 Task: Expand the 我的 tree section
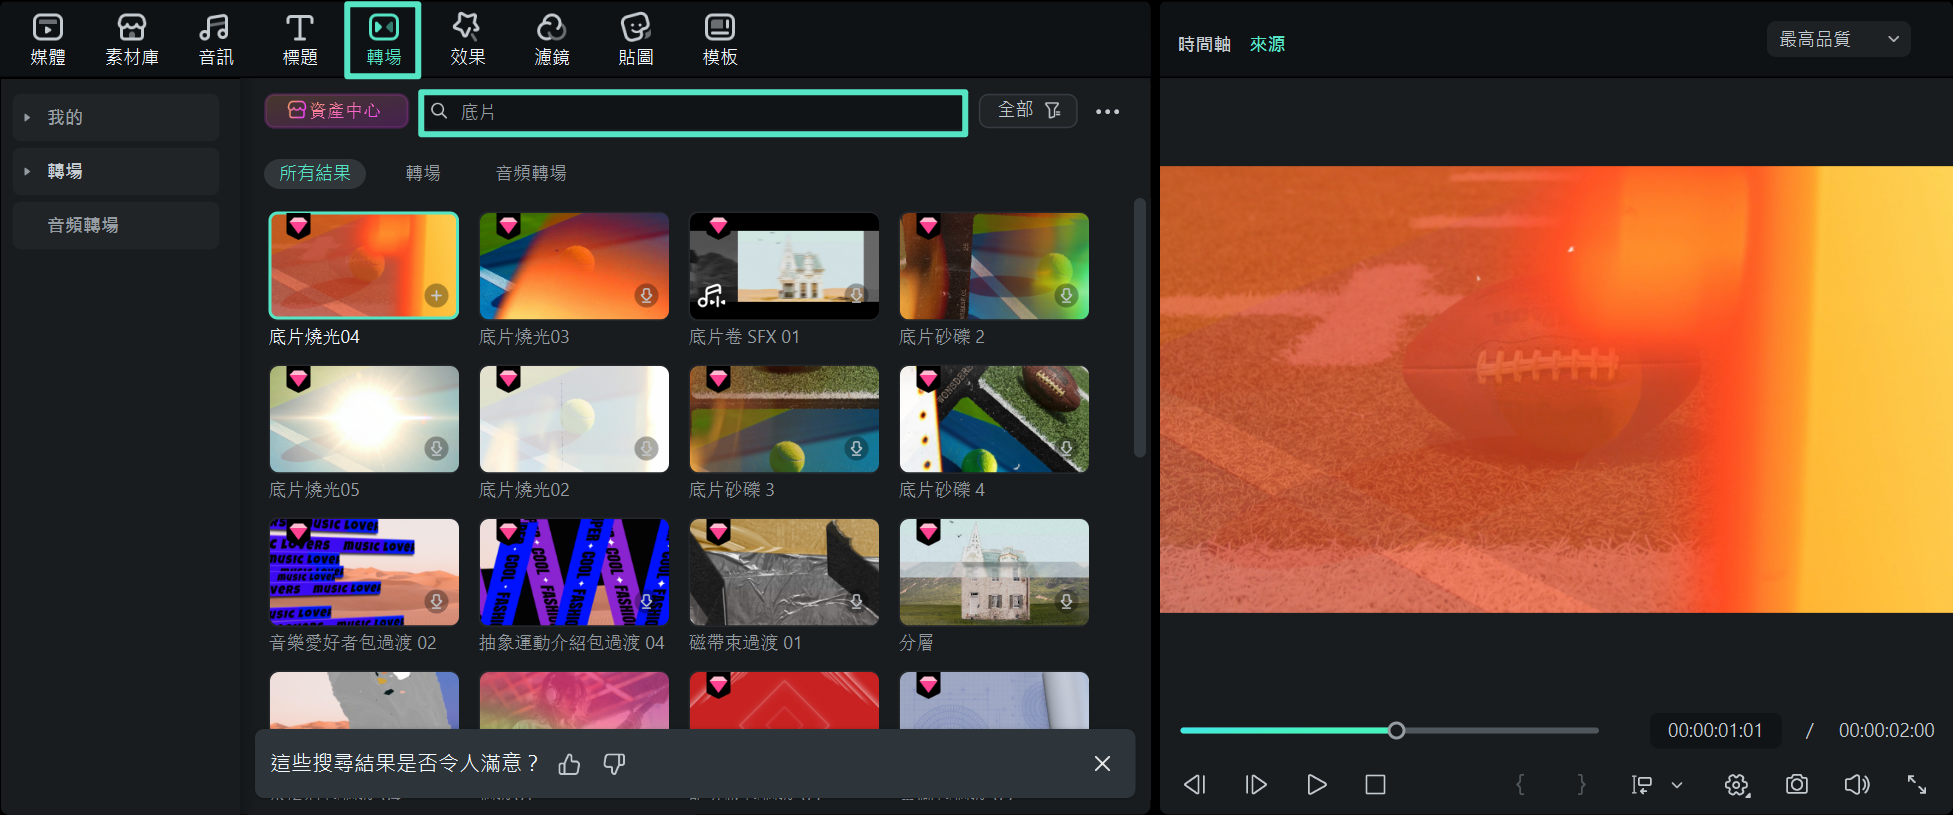coord(27,118)
